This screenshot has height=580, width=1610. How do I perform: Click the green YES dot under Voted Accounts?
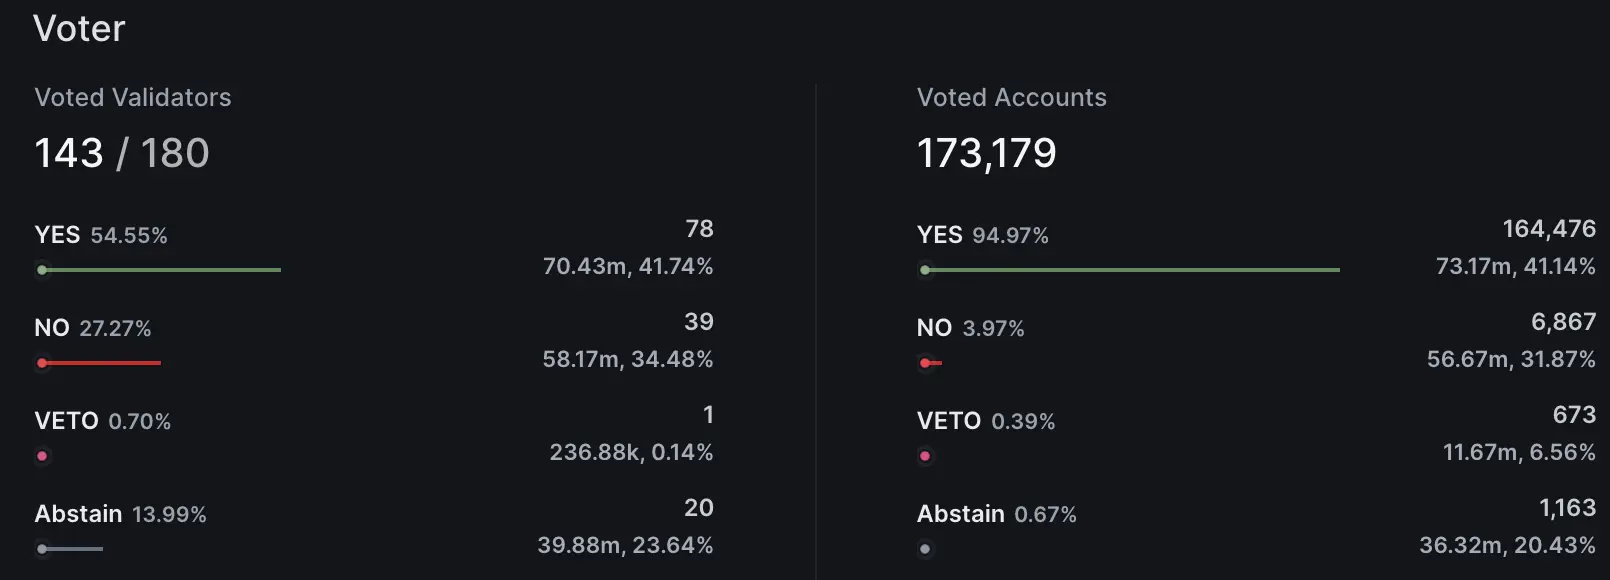[x=925, y=270]
